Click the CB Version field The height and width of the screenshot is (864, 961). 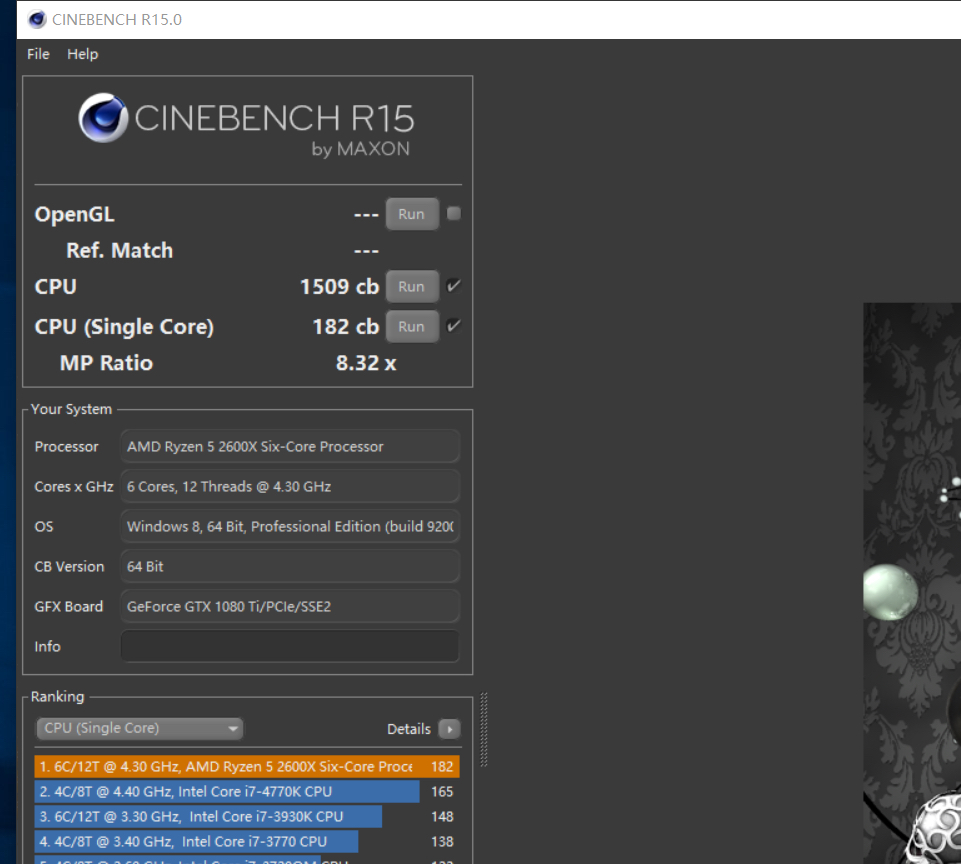290,566
